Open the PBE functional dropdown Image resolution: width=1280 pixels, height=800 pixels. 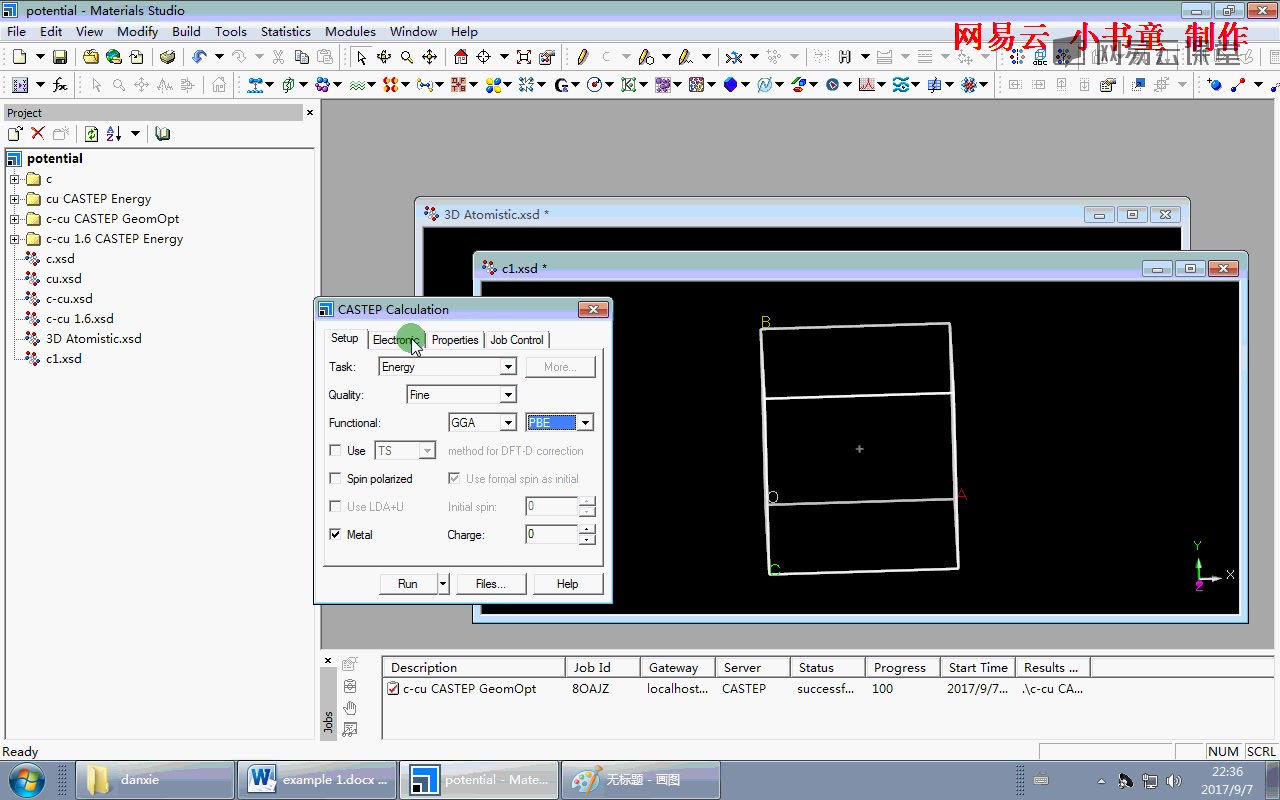click(x=586, y=423)
